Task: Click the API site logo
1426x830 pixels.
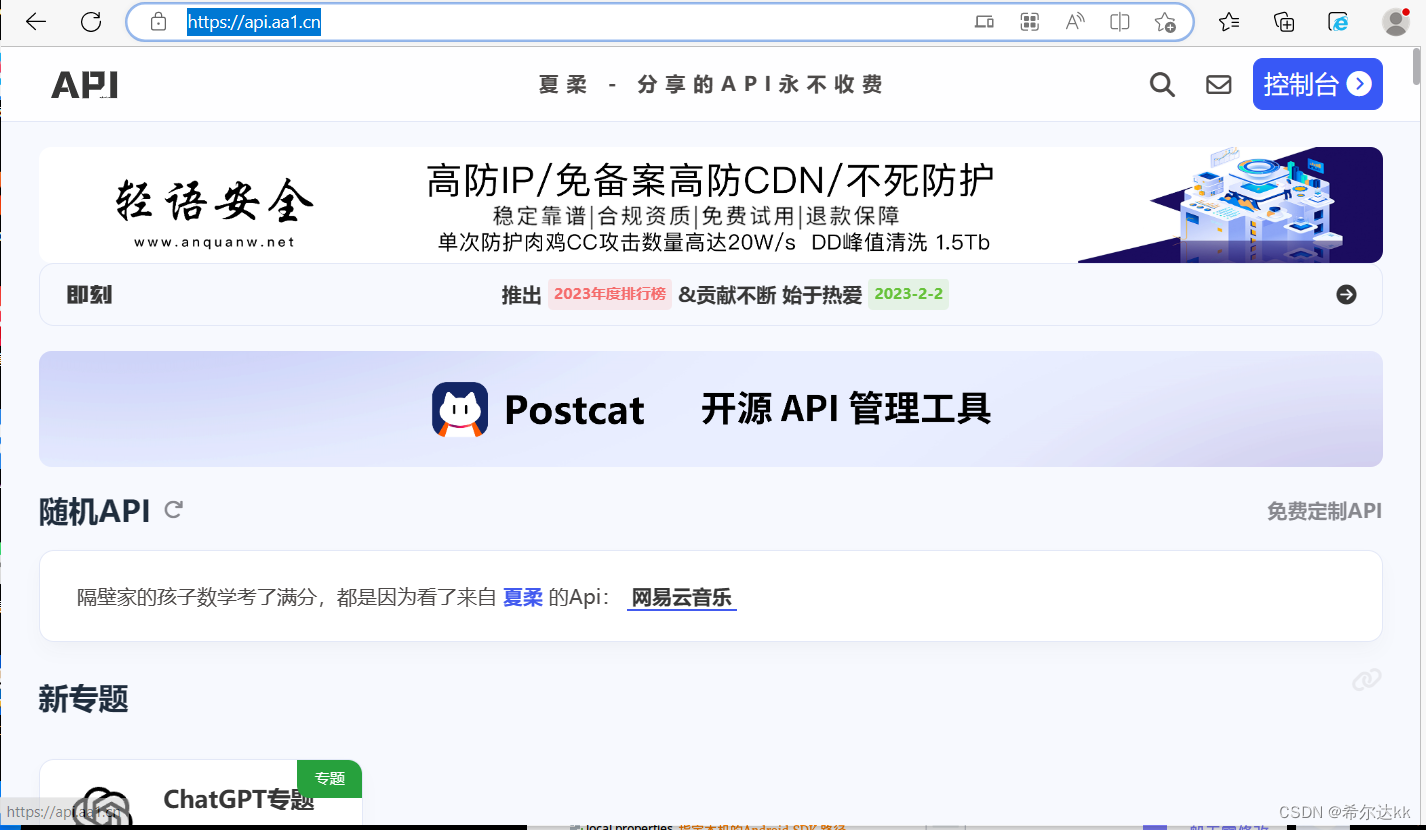Action: click(84, 85)
